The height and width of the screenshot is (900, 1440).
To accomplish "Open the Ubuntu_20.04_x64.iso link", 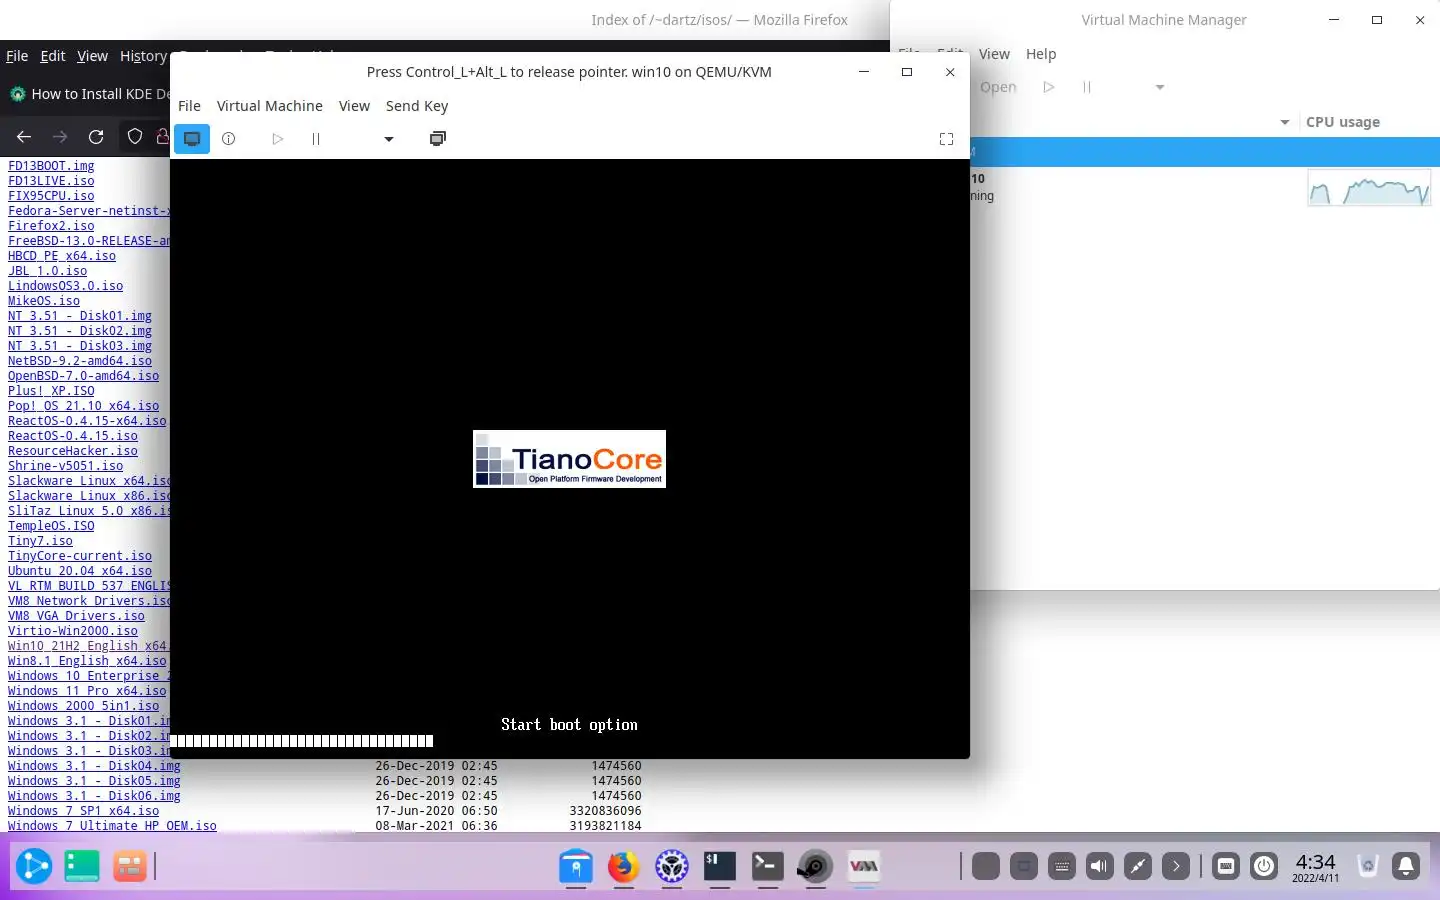I will (x=80, y=571).
